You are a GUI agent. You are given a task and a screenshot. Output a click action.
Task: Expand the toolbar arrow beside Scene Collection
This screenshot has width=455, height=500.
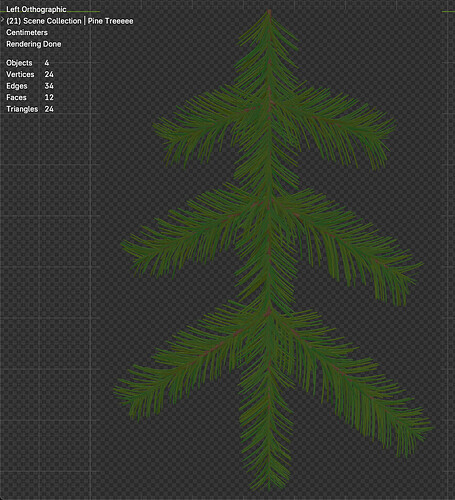(x=2, y=21)
